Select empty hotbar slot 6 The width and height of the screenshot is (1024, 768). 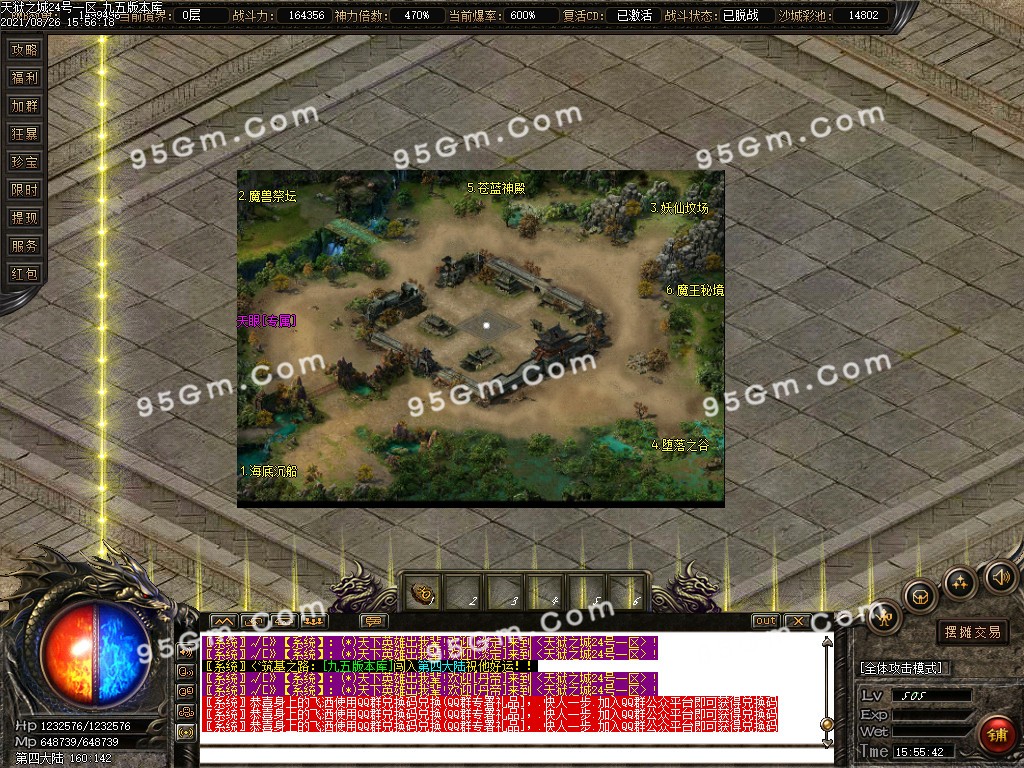coord(626,594)
